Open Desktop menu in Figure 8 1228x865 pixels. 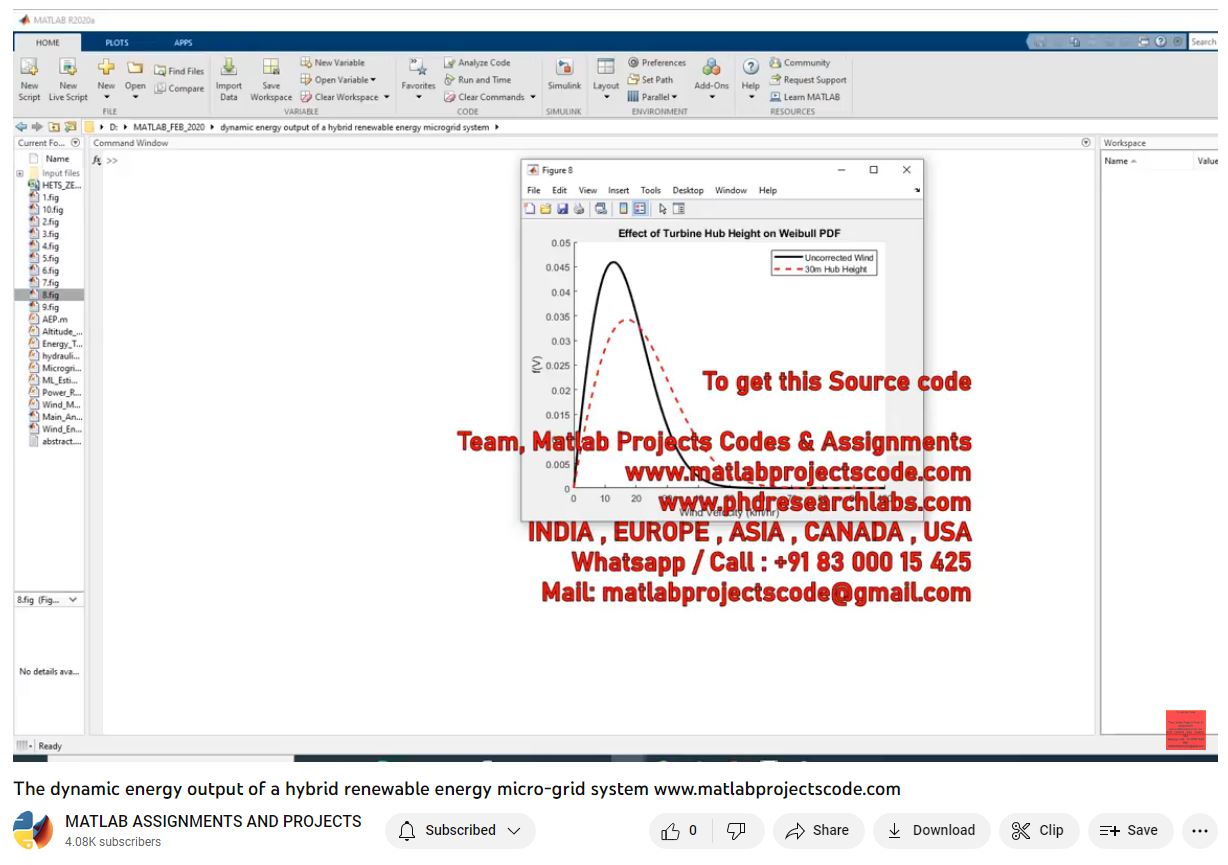[x=688, y=190]
